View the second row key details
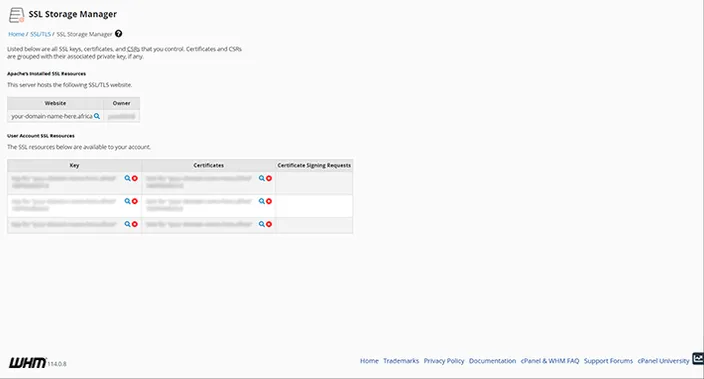The width and height of the screenshot is (704, 379). coord(128,201)
